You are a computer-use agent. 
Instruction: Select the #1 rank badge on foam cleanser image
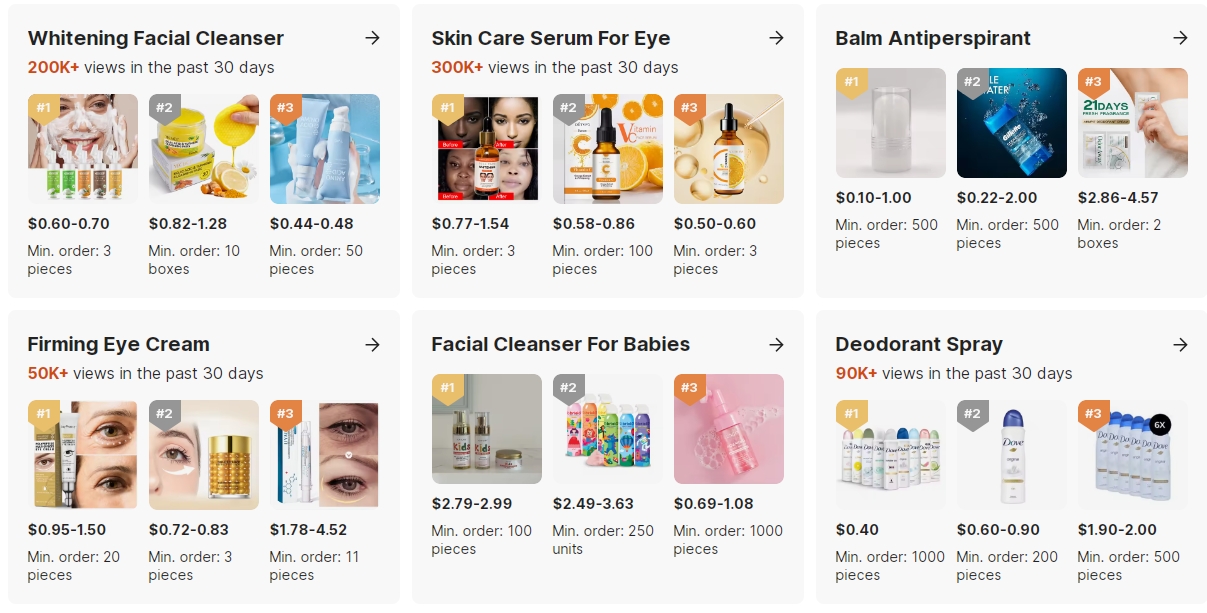[x=43, y=108]
